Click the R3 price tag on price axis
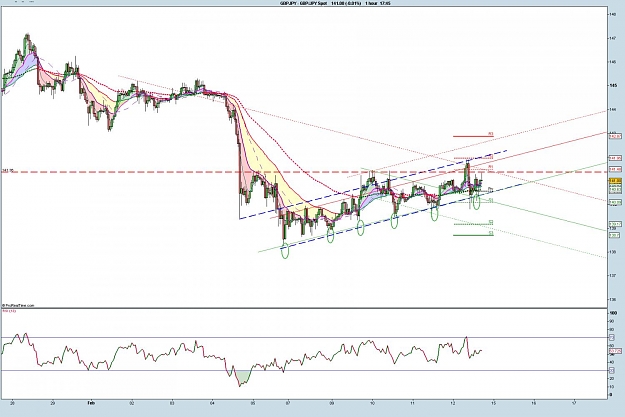 click(x=615, y=136)
